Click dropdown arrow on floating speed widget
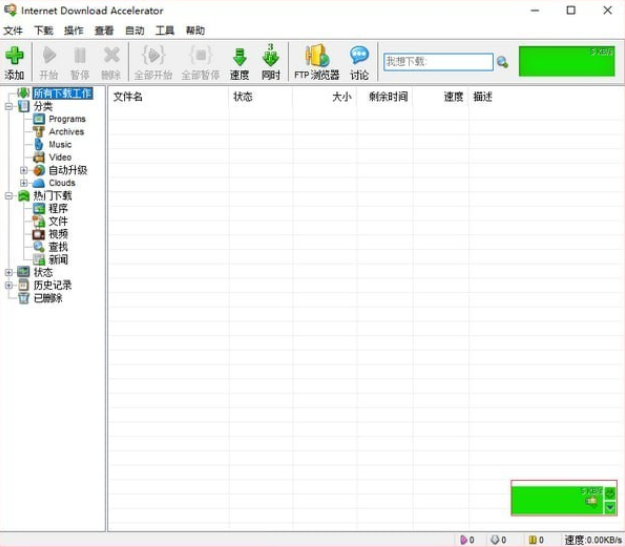Screen dimensions: 625x547 [610, 507]
